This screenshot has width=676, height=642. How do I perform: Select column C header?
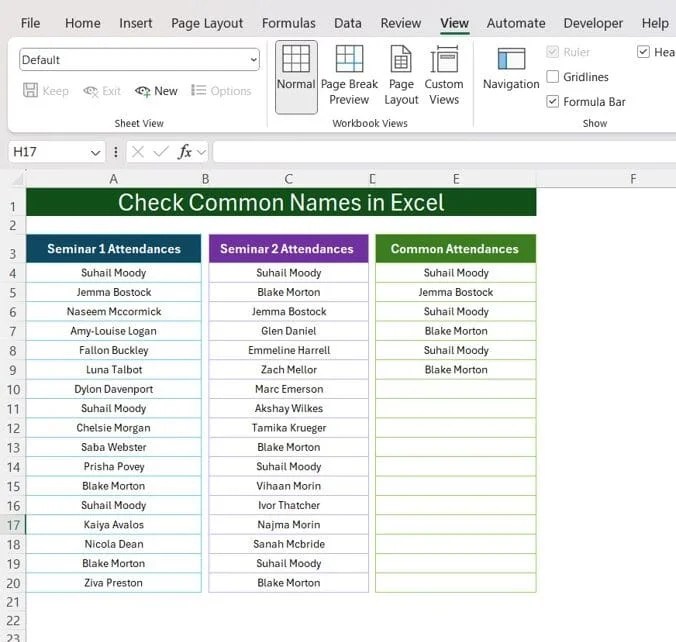[x=288, y=179]
